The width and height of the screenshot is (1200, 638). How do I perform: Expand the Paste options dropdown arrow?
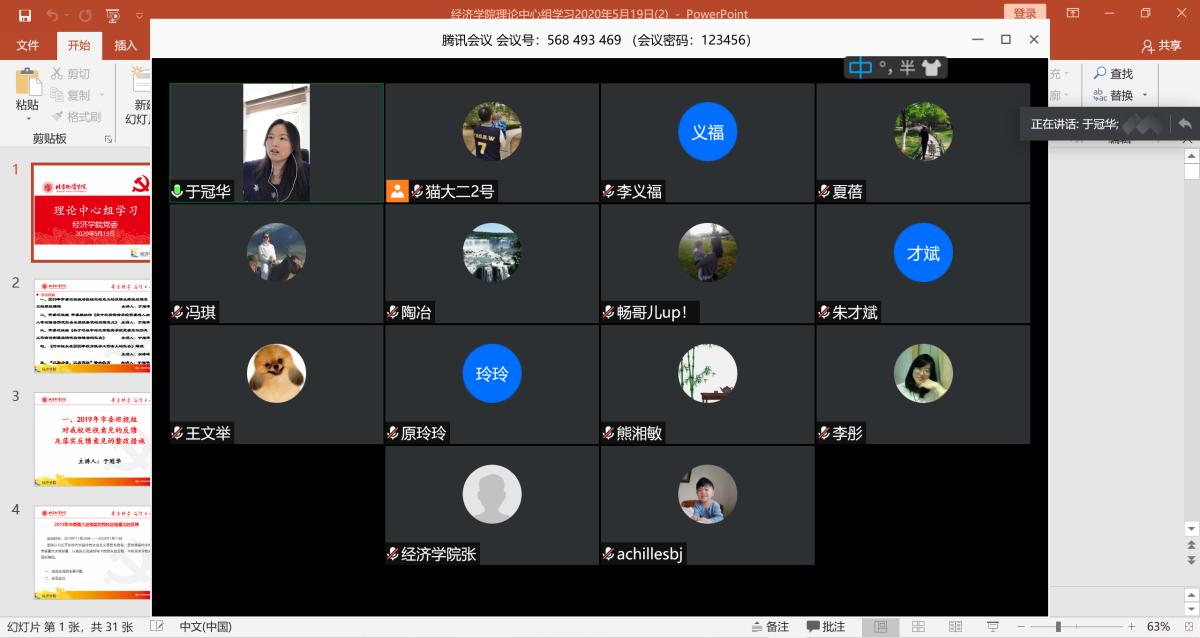point(27,119)
